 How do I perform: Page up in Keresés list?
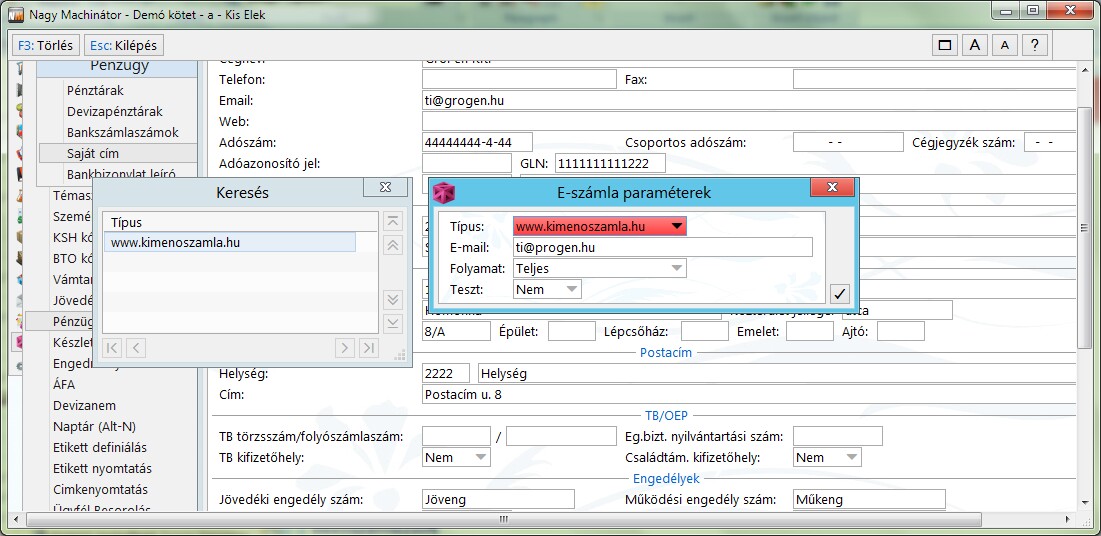click(x=393, y=245)
